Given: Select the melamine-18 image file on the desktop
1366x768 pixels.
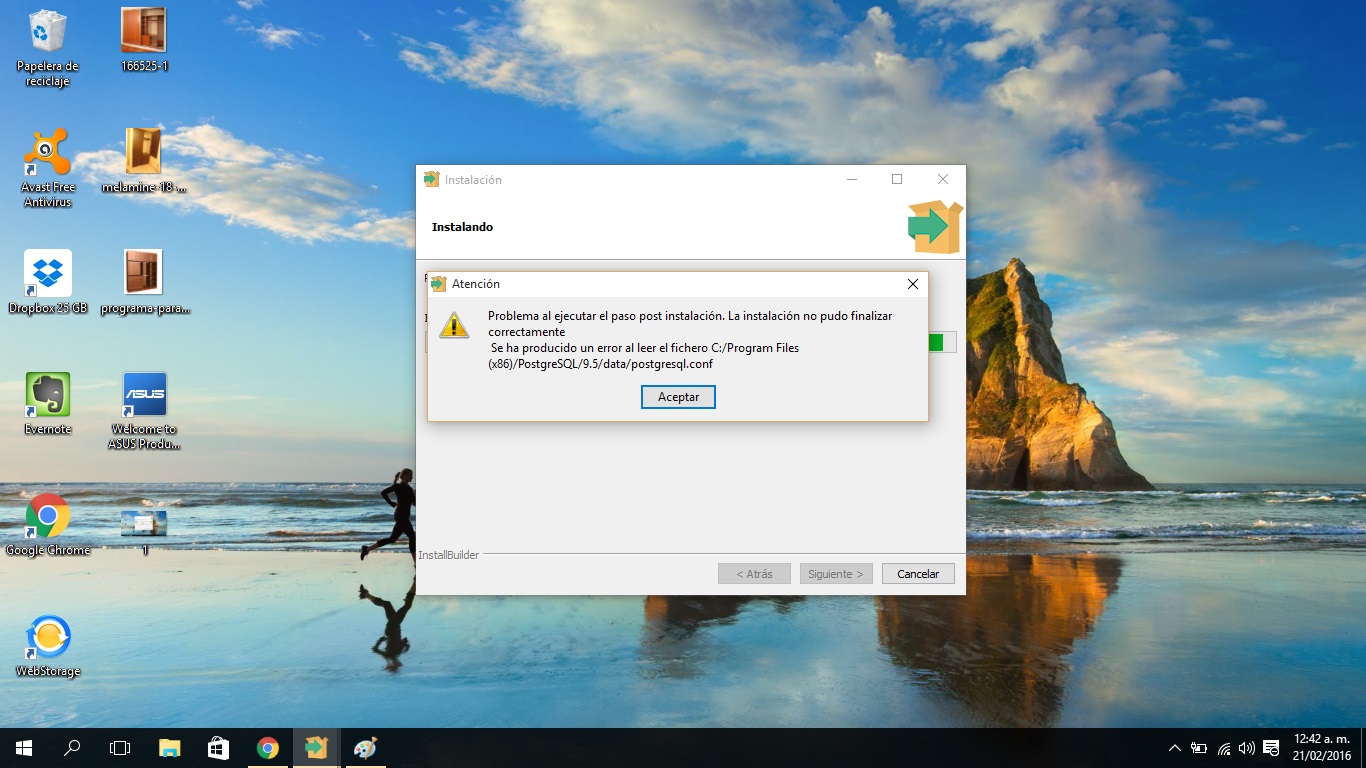Looking at the screenshot, I should coord(144,152).
